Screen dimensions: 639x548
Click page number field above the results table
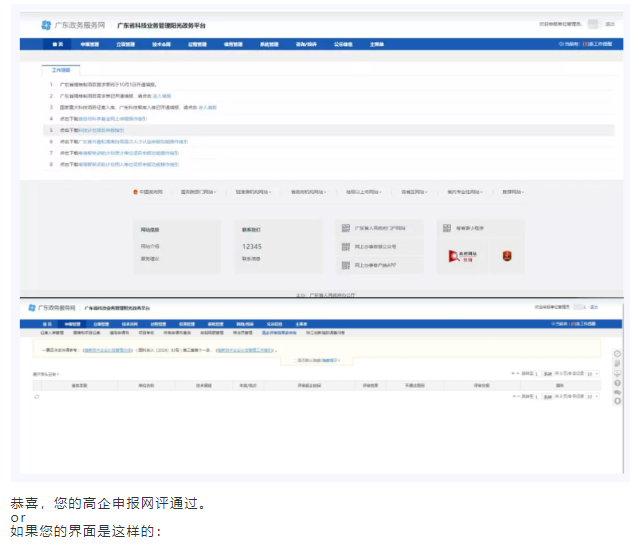pyautogui.click(x=537, y=374)
